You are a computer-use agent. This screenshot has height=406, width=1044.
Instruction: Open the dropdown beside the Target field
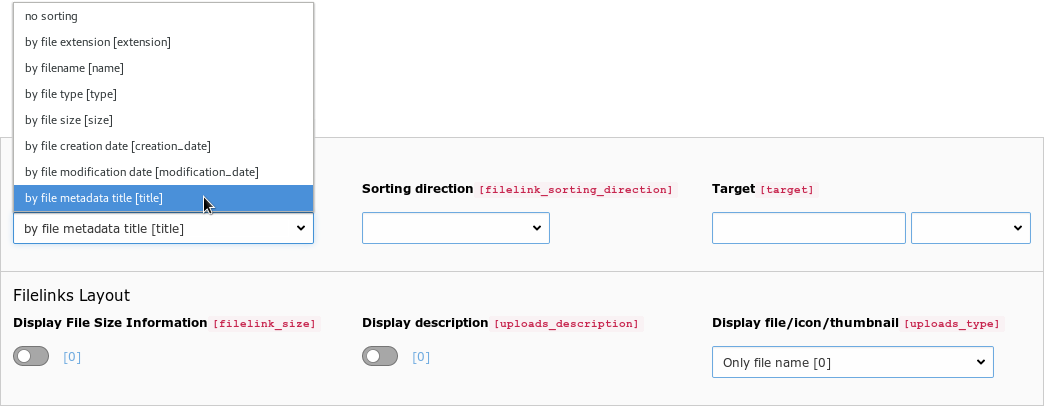(x=970, y=228)
